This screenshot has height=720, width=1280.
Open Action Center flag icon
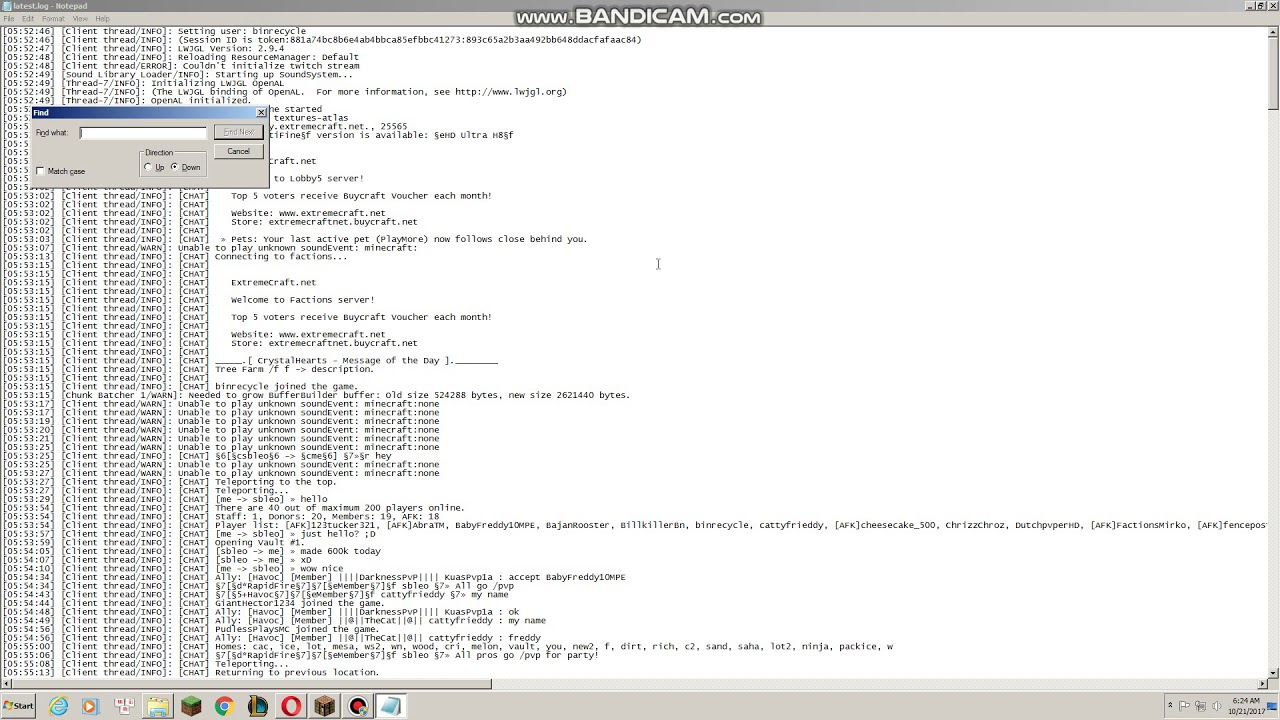pyautogui.click(x=1186, y=706)
